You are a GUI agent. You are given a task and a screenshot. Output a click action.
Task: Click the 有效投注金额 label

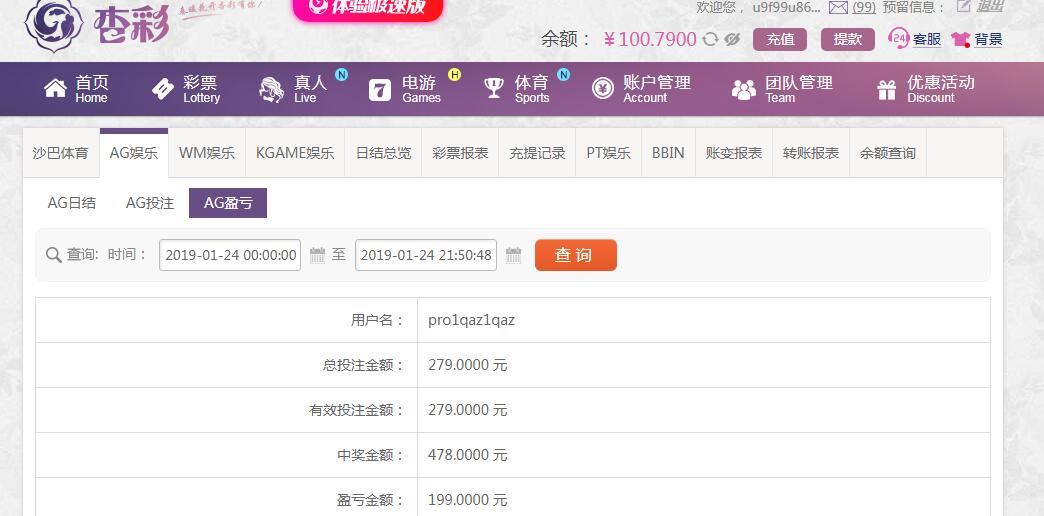[356, 410]
